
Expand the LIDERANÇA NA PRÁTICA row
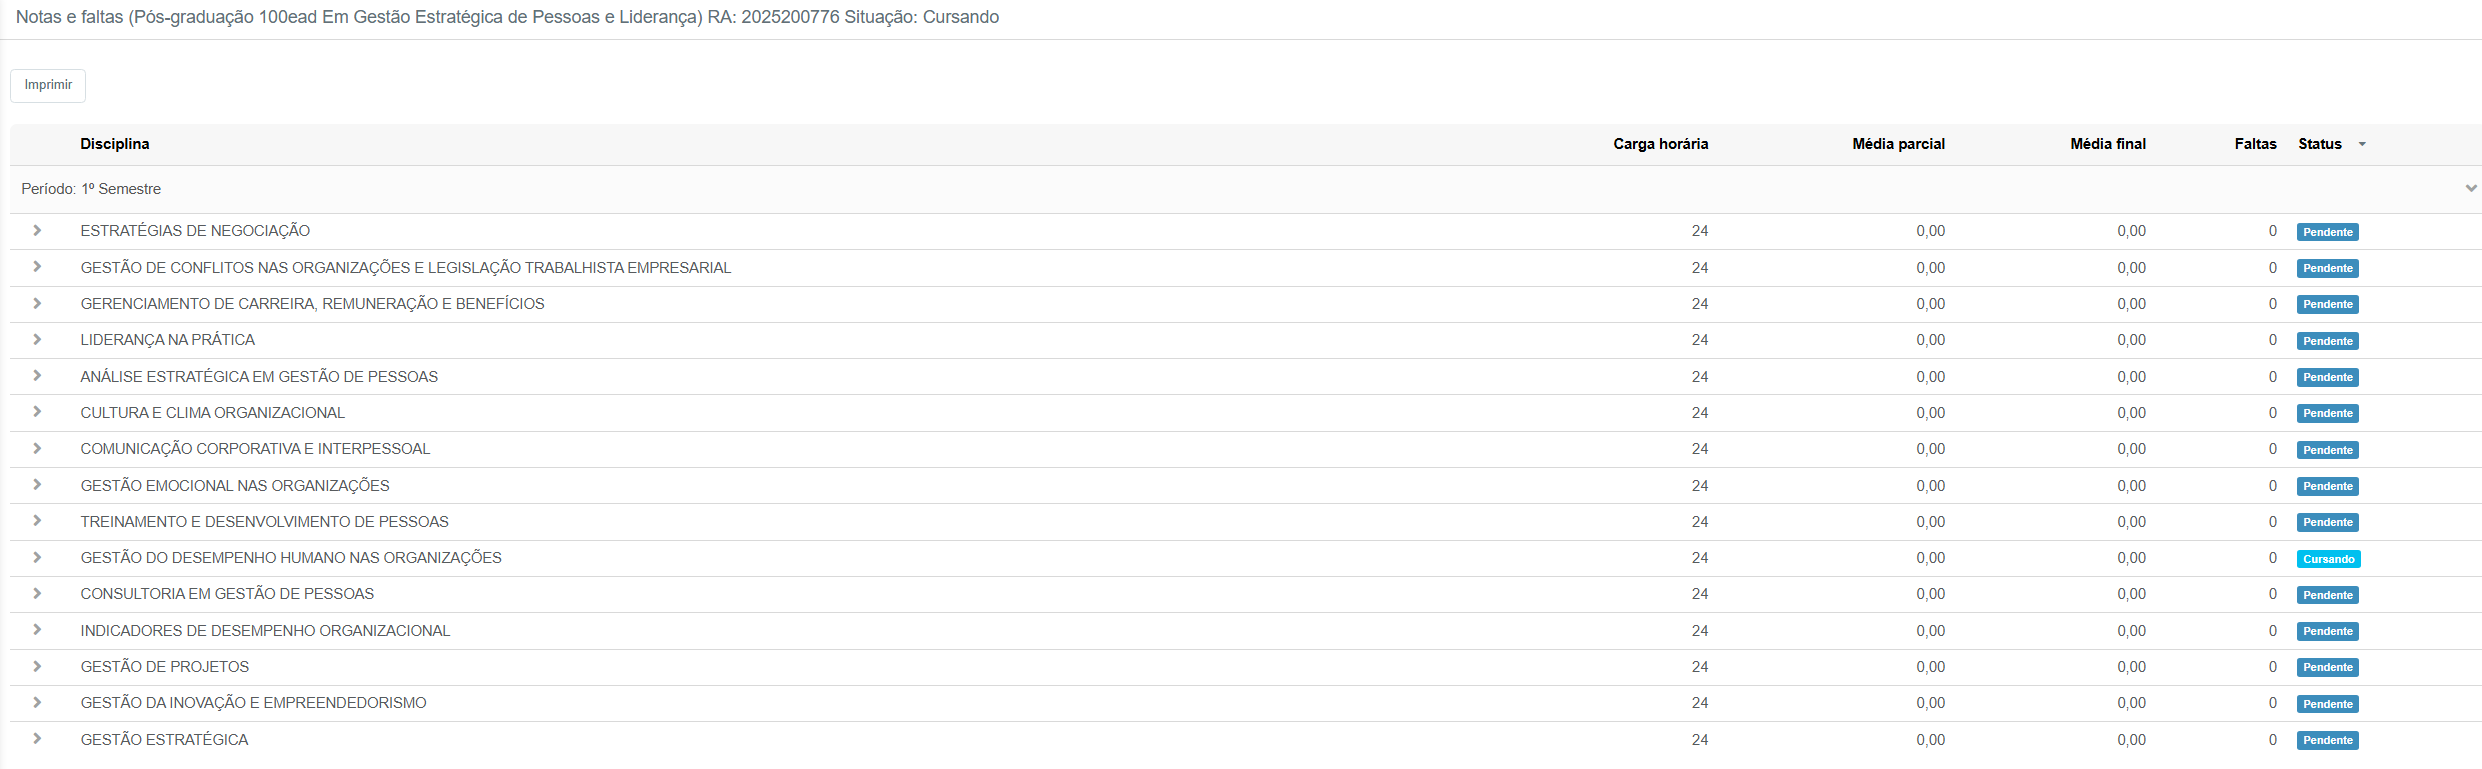[x=37, y=340]
